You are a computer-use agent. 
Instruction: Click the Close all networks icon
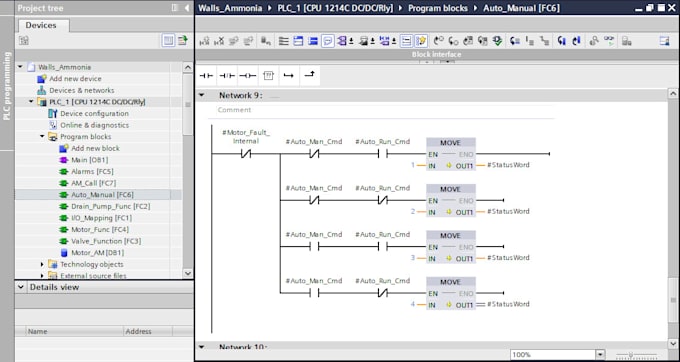pos(313,41)
